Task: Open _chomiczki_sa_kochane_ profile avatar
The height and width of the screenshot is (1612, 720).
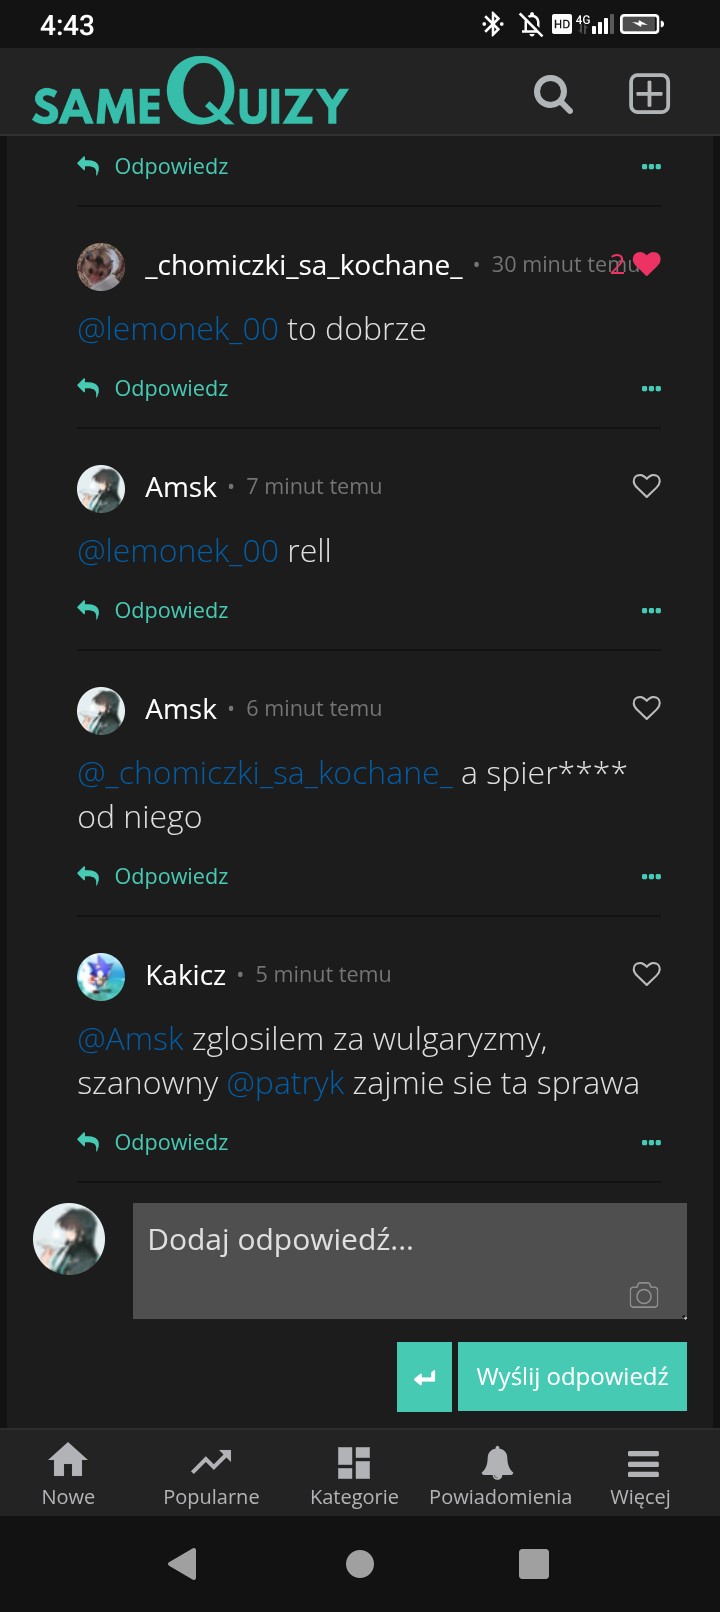Action: tap(101, 266)
